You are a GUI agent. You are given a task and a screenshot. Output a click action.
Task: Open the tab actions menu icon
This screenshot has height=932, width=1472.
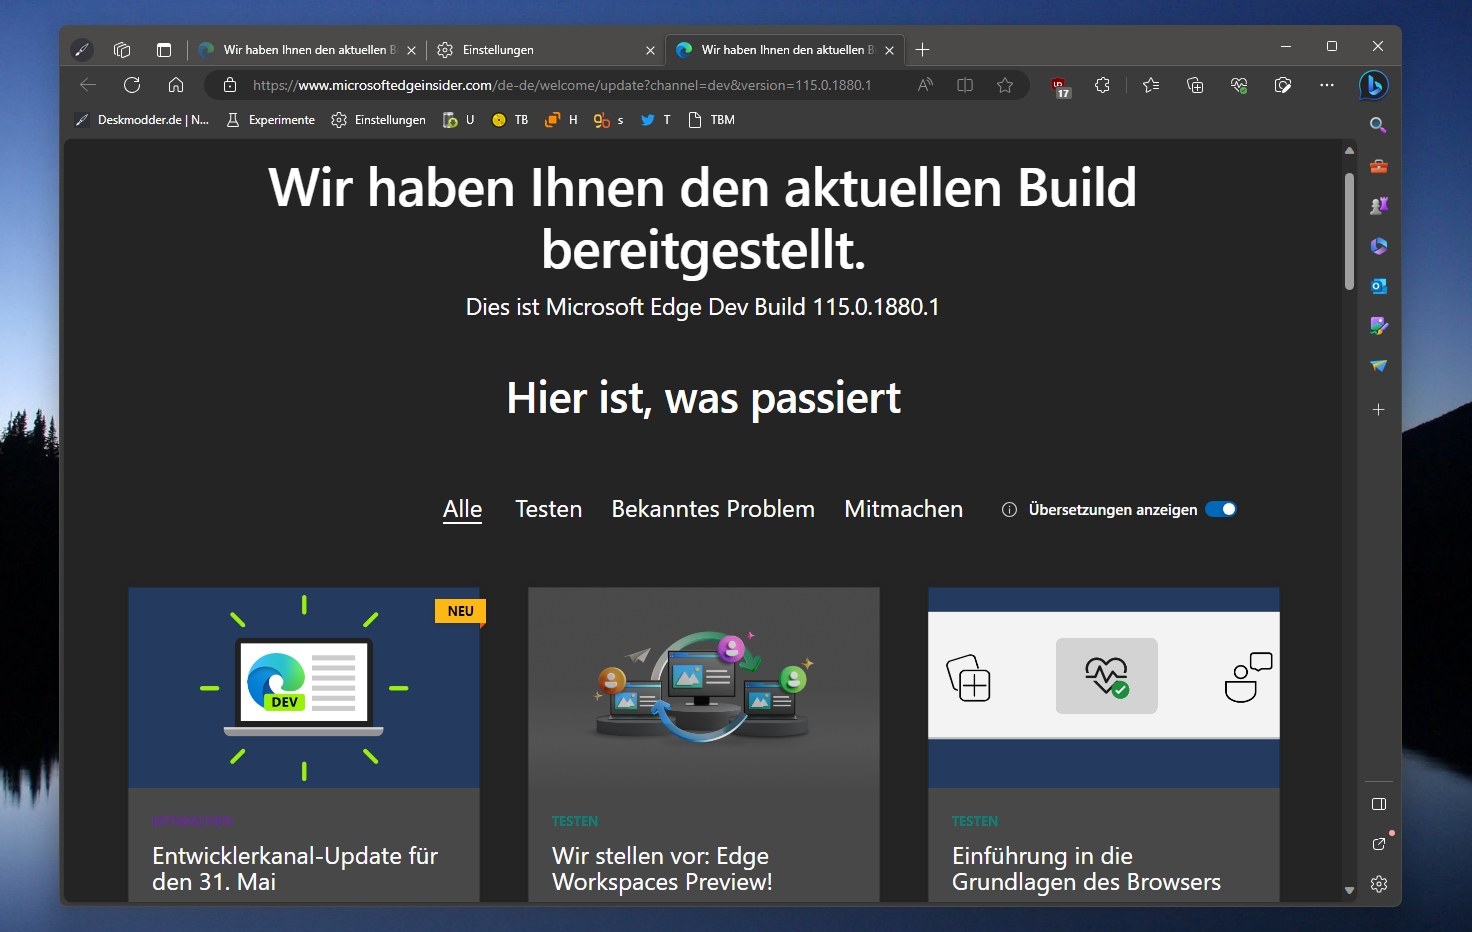(164, 49)
